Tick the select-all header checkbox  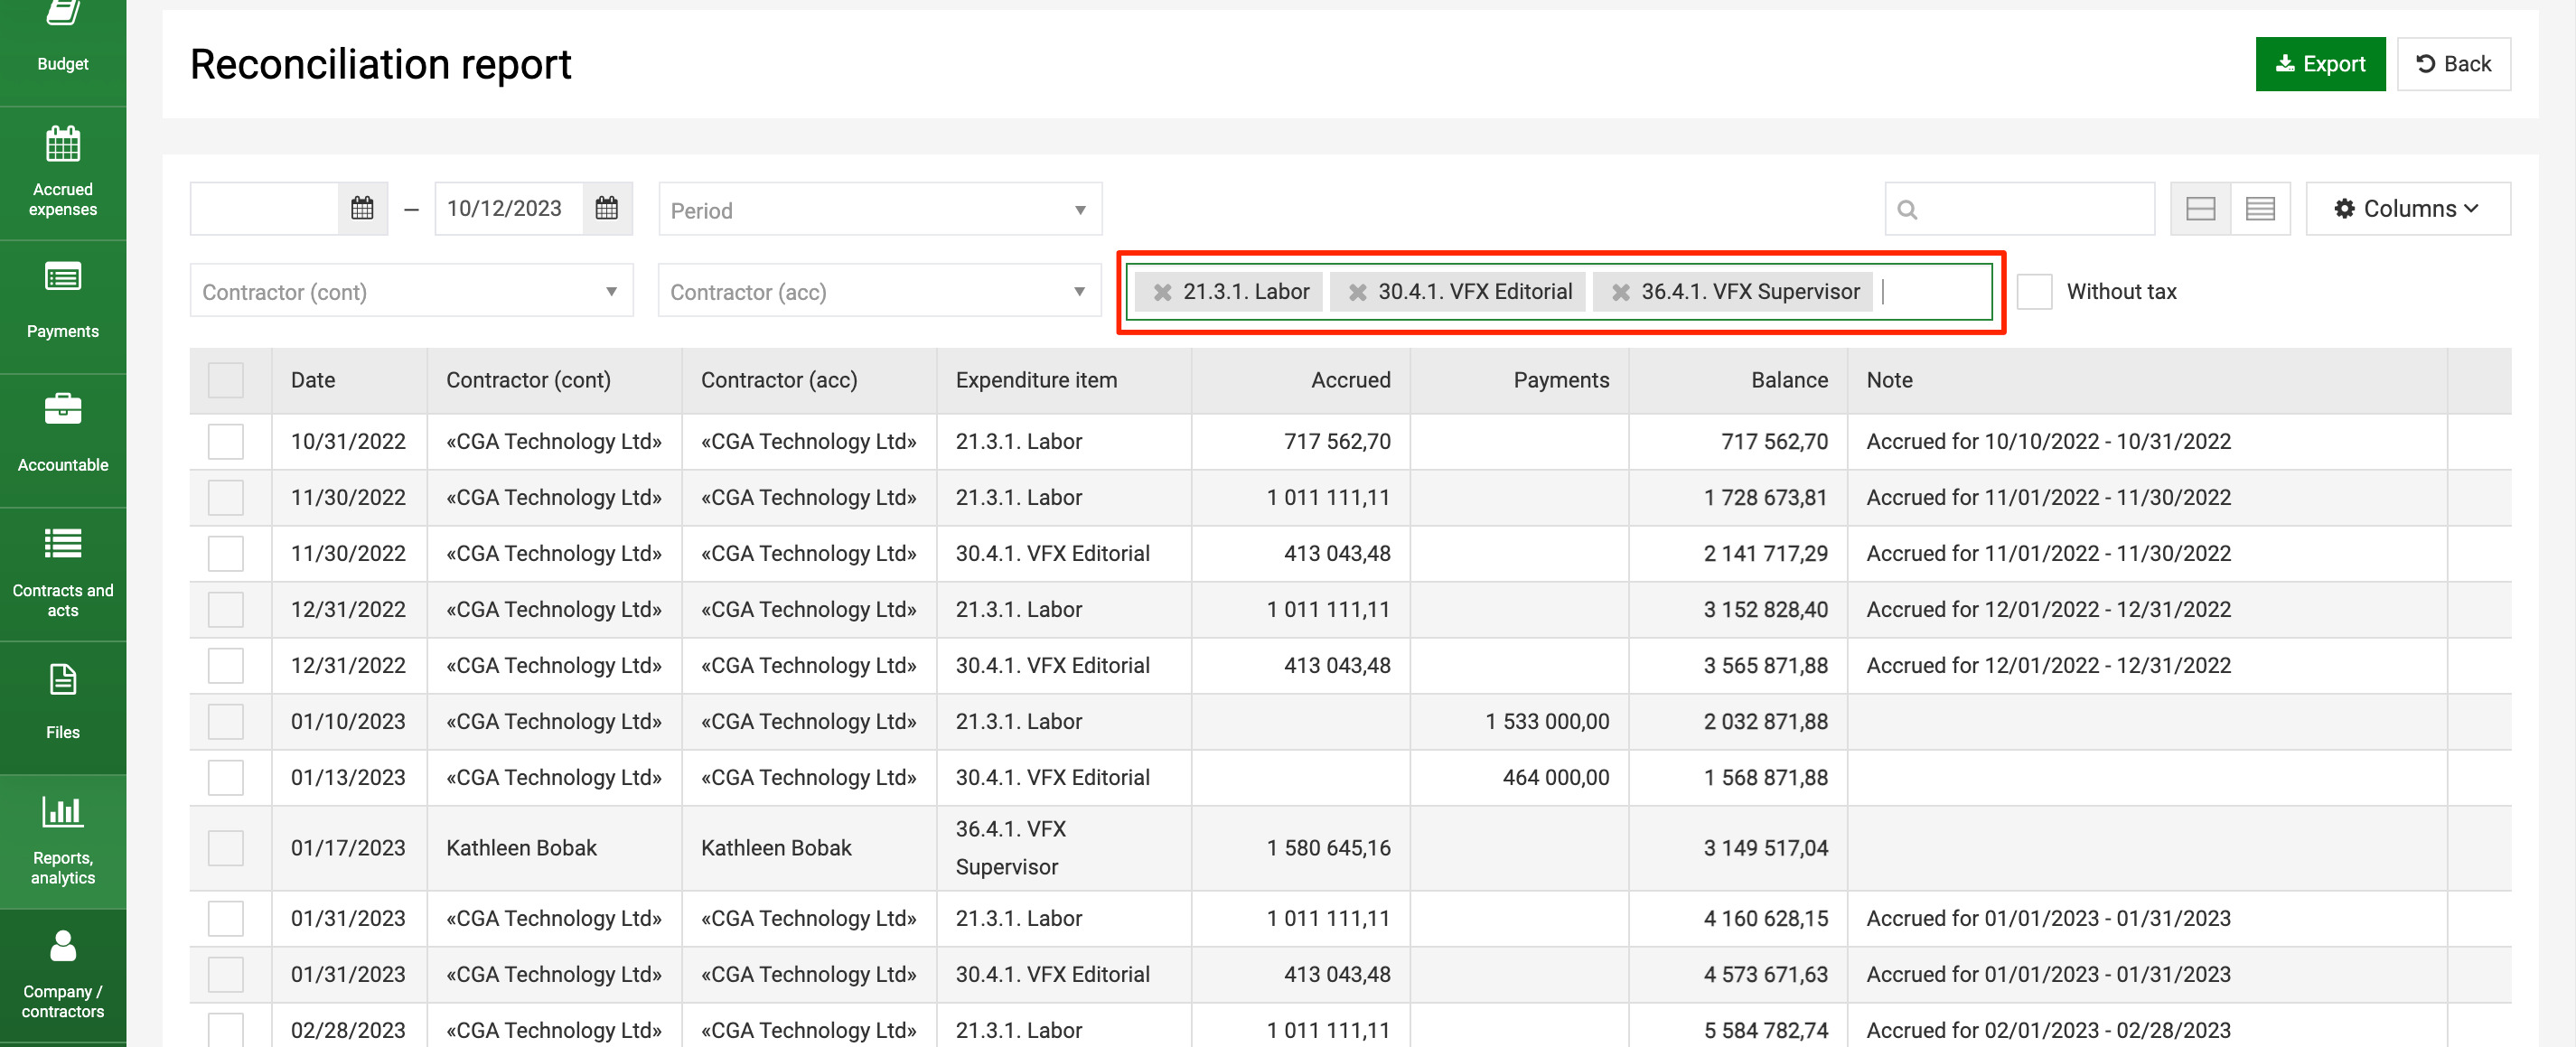point(226,380)
